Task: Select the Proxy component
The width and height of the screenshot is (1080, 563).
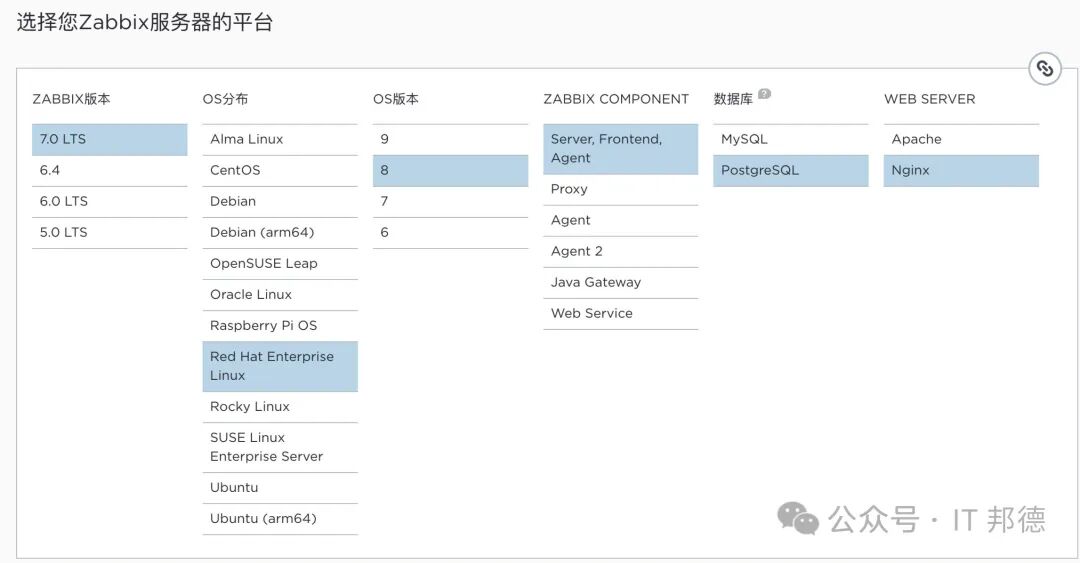Action: pos(621,190)
